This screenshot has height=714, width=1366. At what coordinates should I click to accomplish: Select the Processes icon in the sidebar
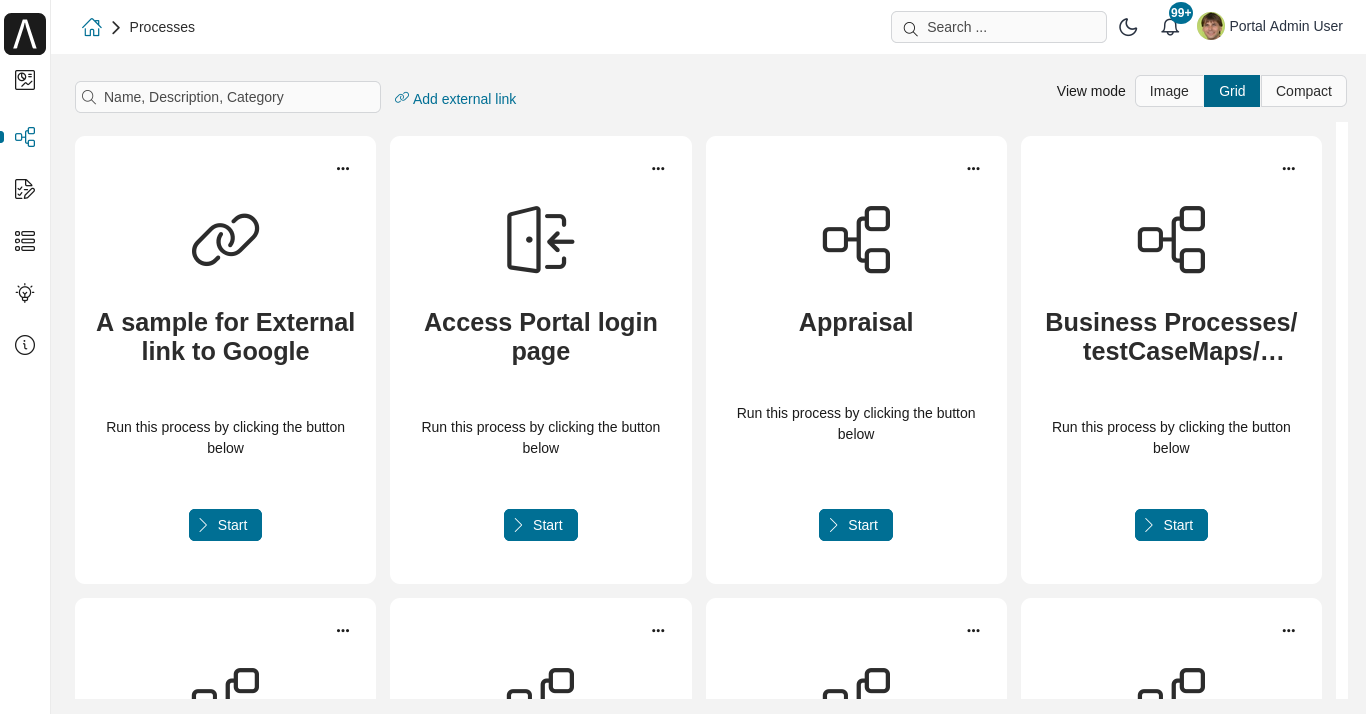pos(24,137)
